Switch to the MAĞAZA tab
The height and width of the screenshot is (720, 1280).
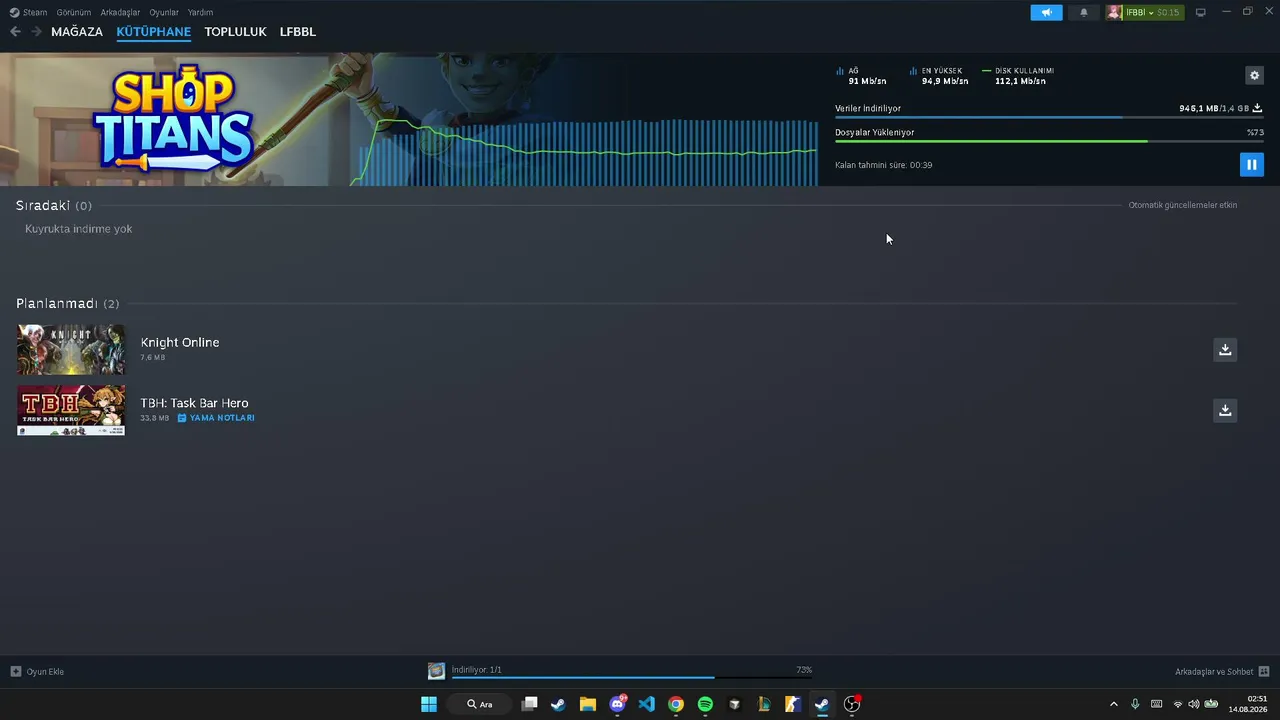77,32
